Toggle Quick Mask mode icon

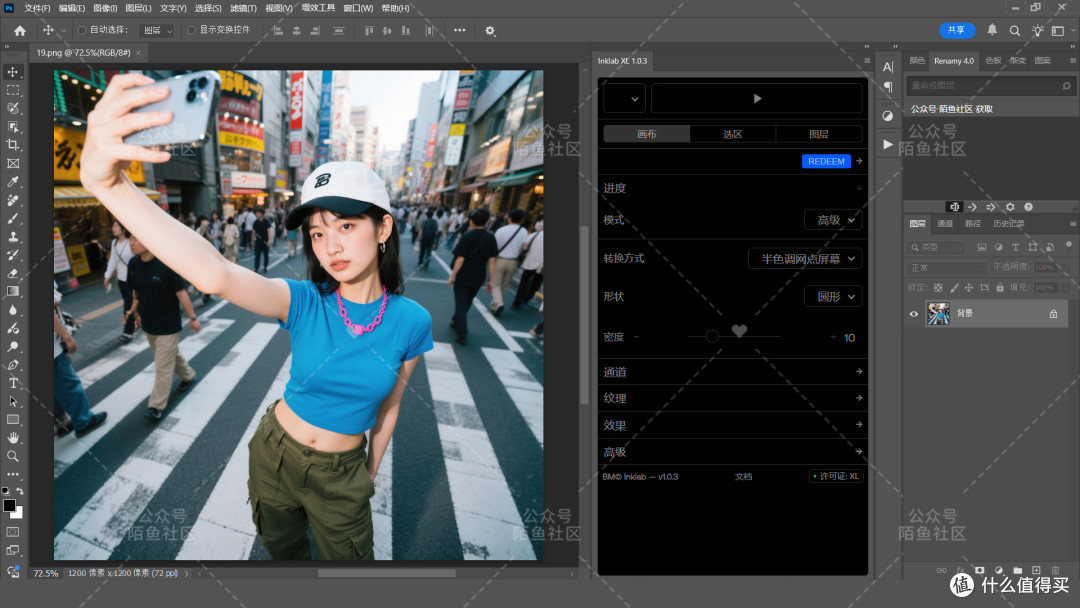[12, 532]
